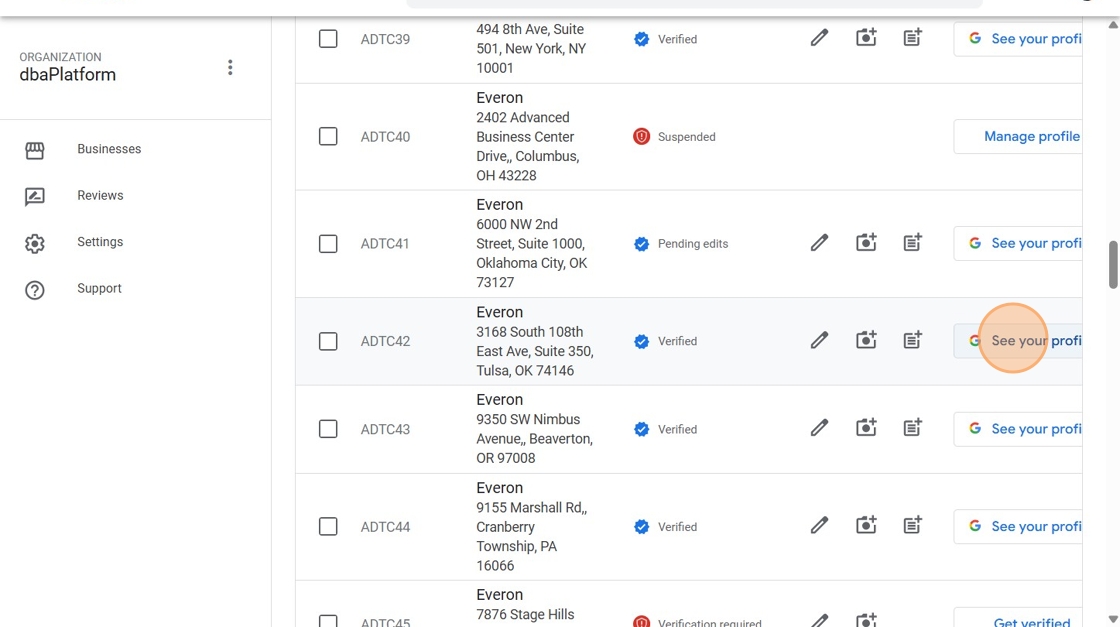Select checkbox for ADTC43
Viewport: 1120px width, 627px height.
[328, 429]
